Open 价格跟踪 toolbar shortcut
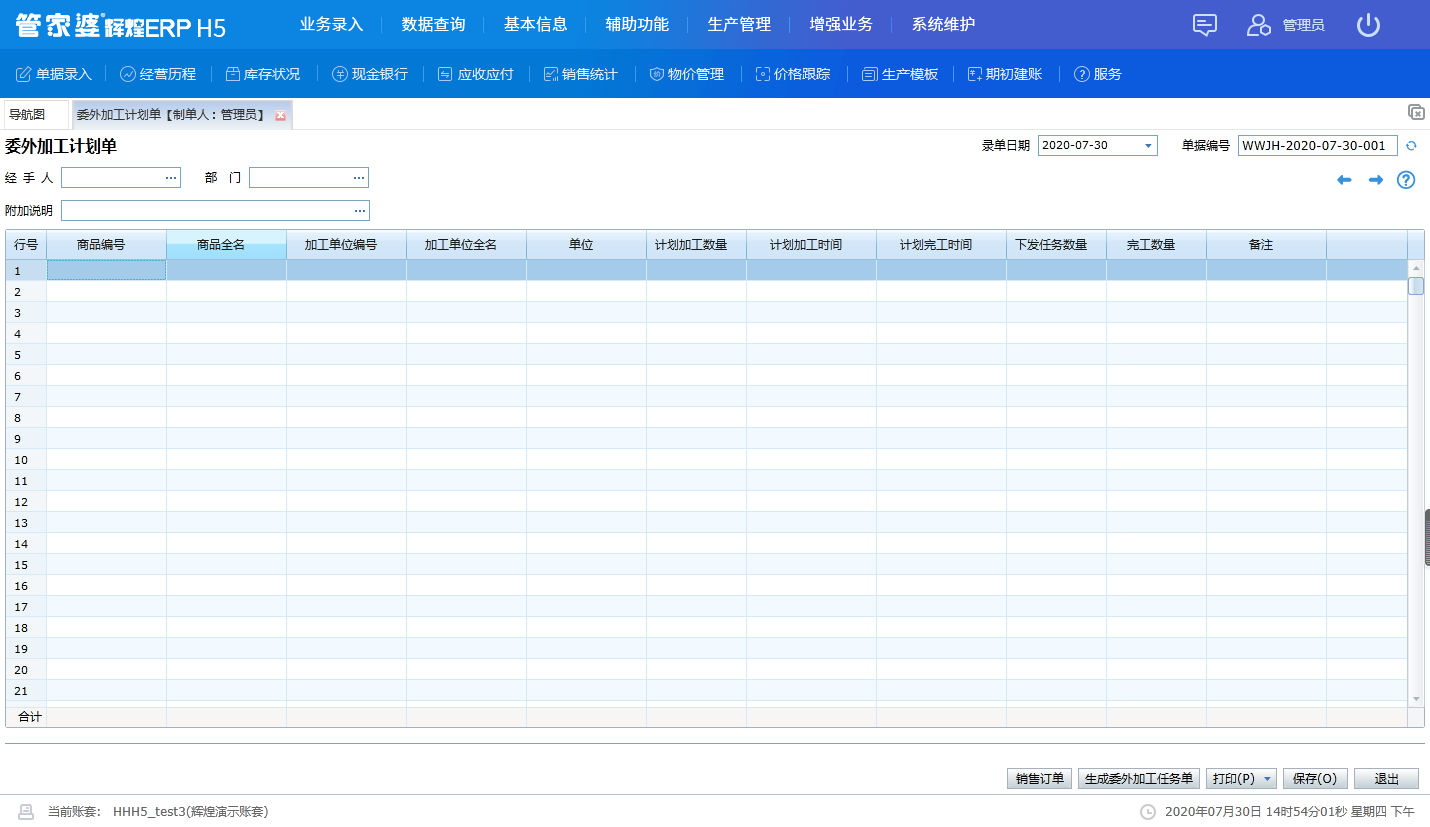 click(793, 74)
